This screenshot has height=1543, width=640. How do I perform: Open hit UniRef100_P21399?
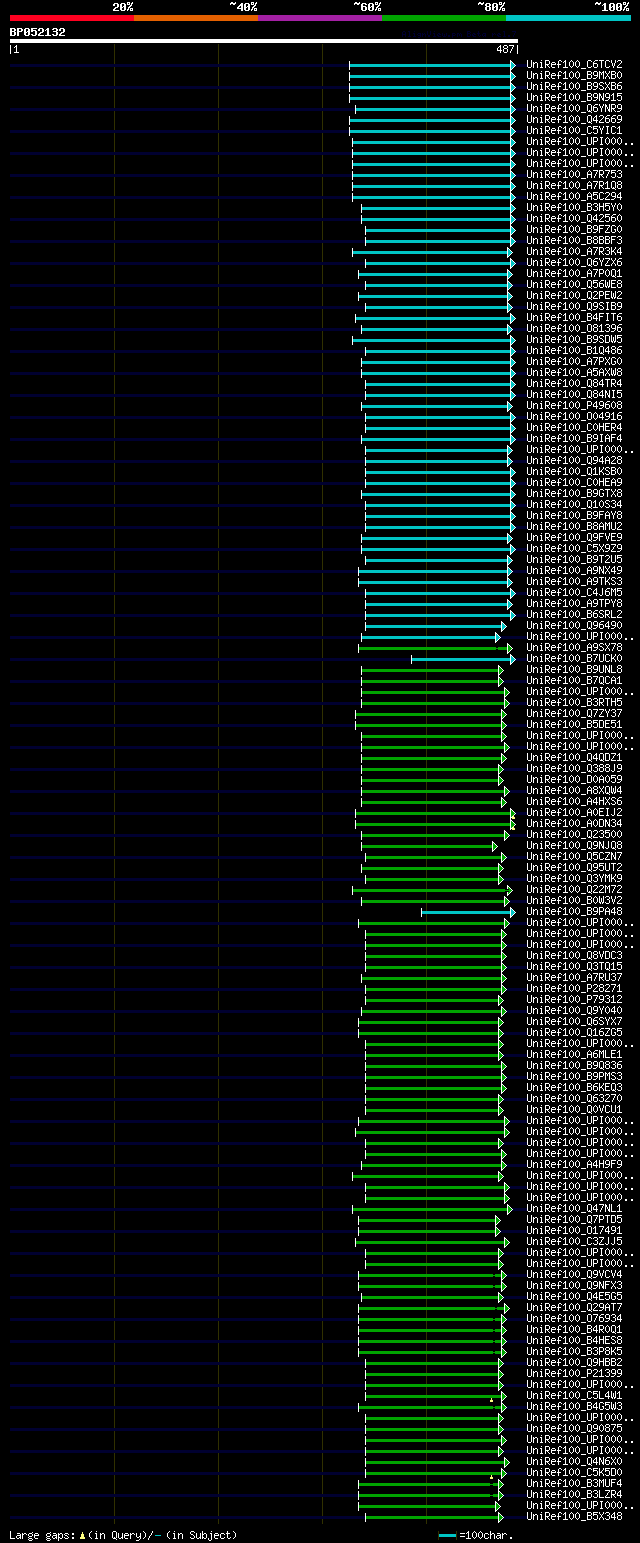click(574, 1373)
